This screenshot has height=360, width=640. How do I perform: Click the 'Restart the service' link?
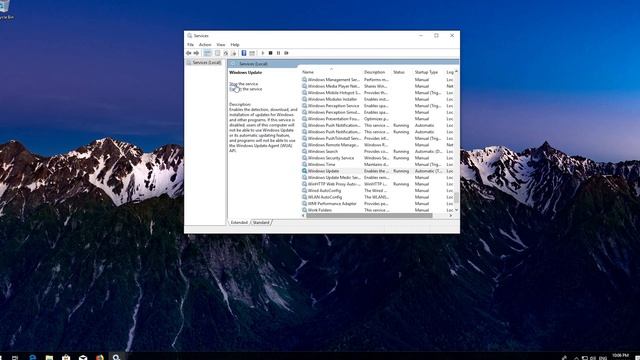pos(245,89)
